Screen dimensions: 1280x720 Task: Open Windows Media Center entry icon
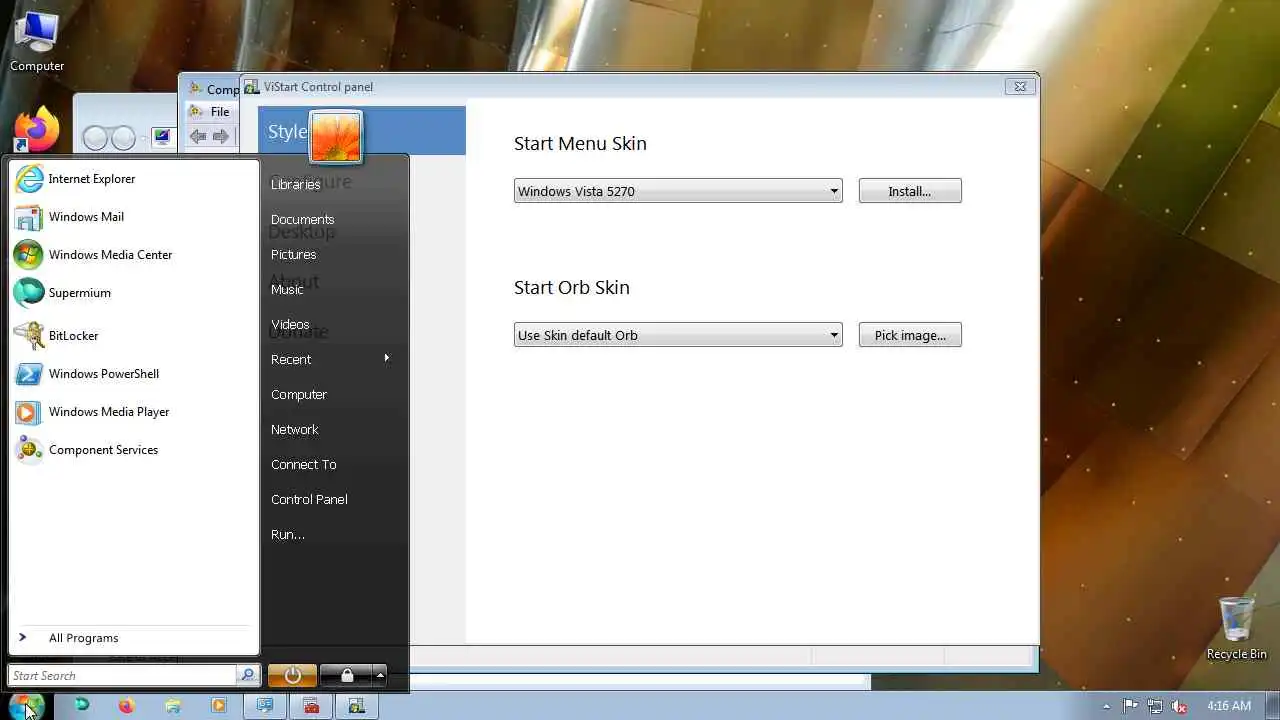point(28,255)
